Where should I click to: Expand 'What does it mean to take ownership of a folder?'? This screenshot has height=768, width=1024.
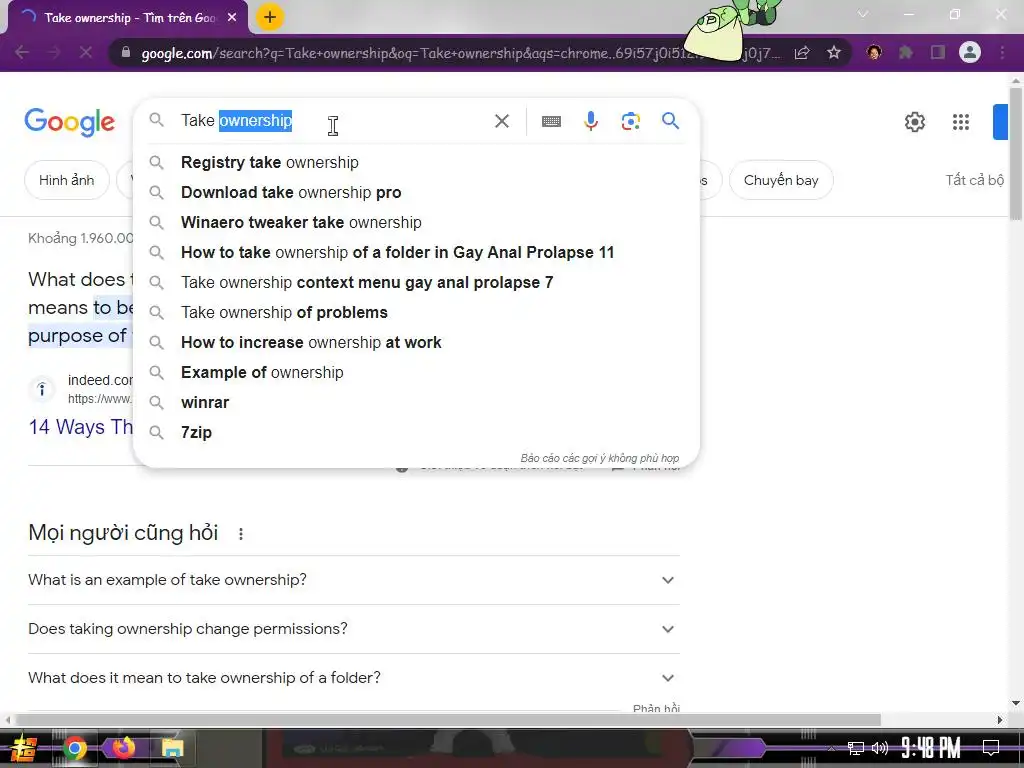[354, 678]
